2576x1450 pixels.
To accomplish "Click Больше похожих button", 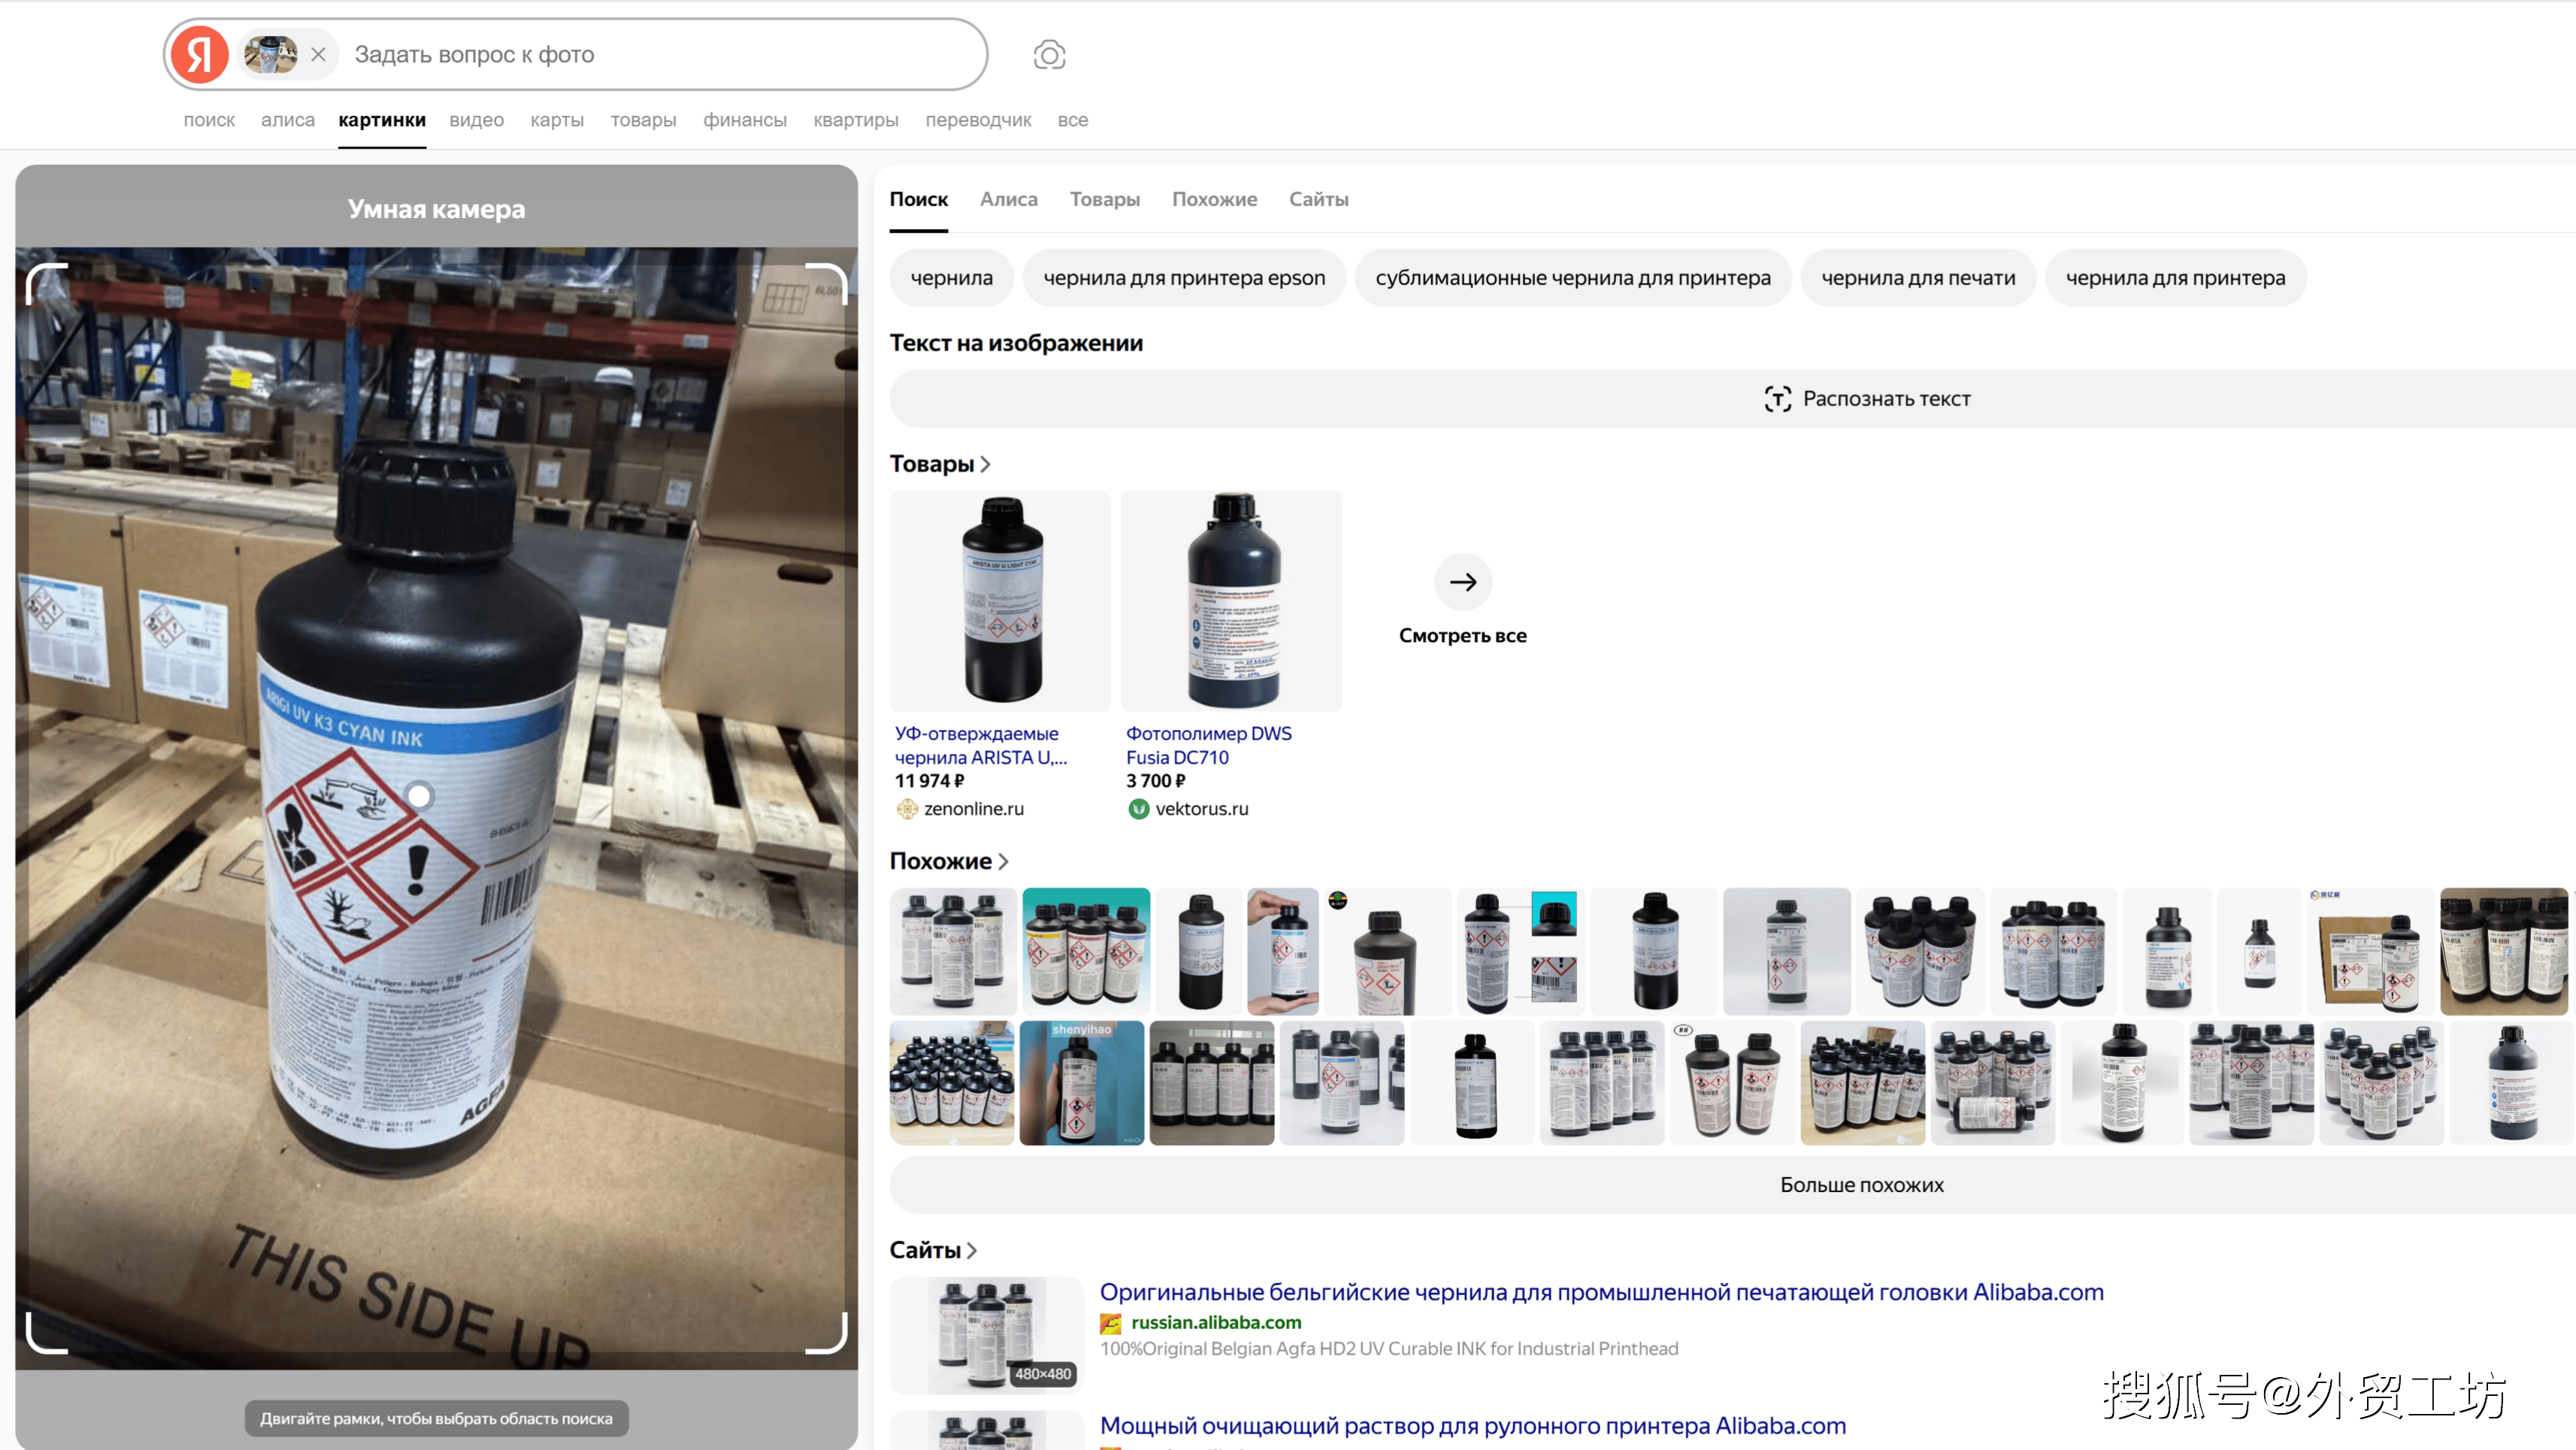I will click(1861, 1185).
